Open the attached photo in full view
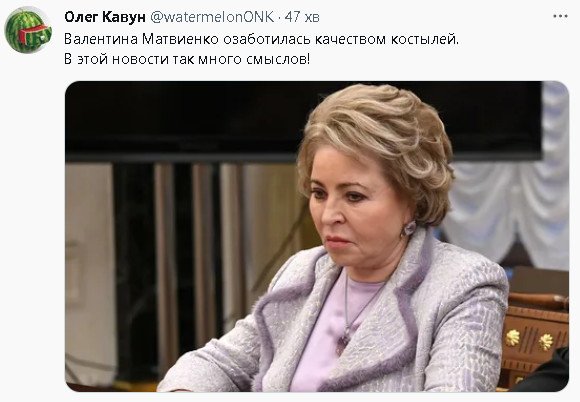This screenshot has height=402, width=580. [317, 236]
